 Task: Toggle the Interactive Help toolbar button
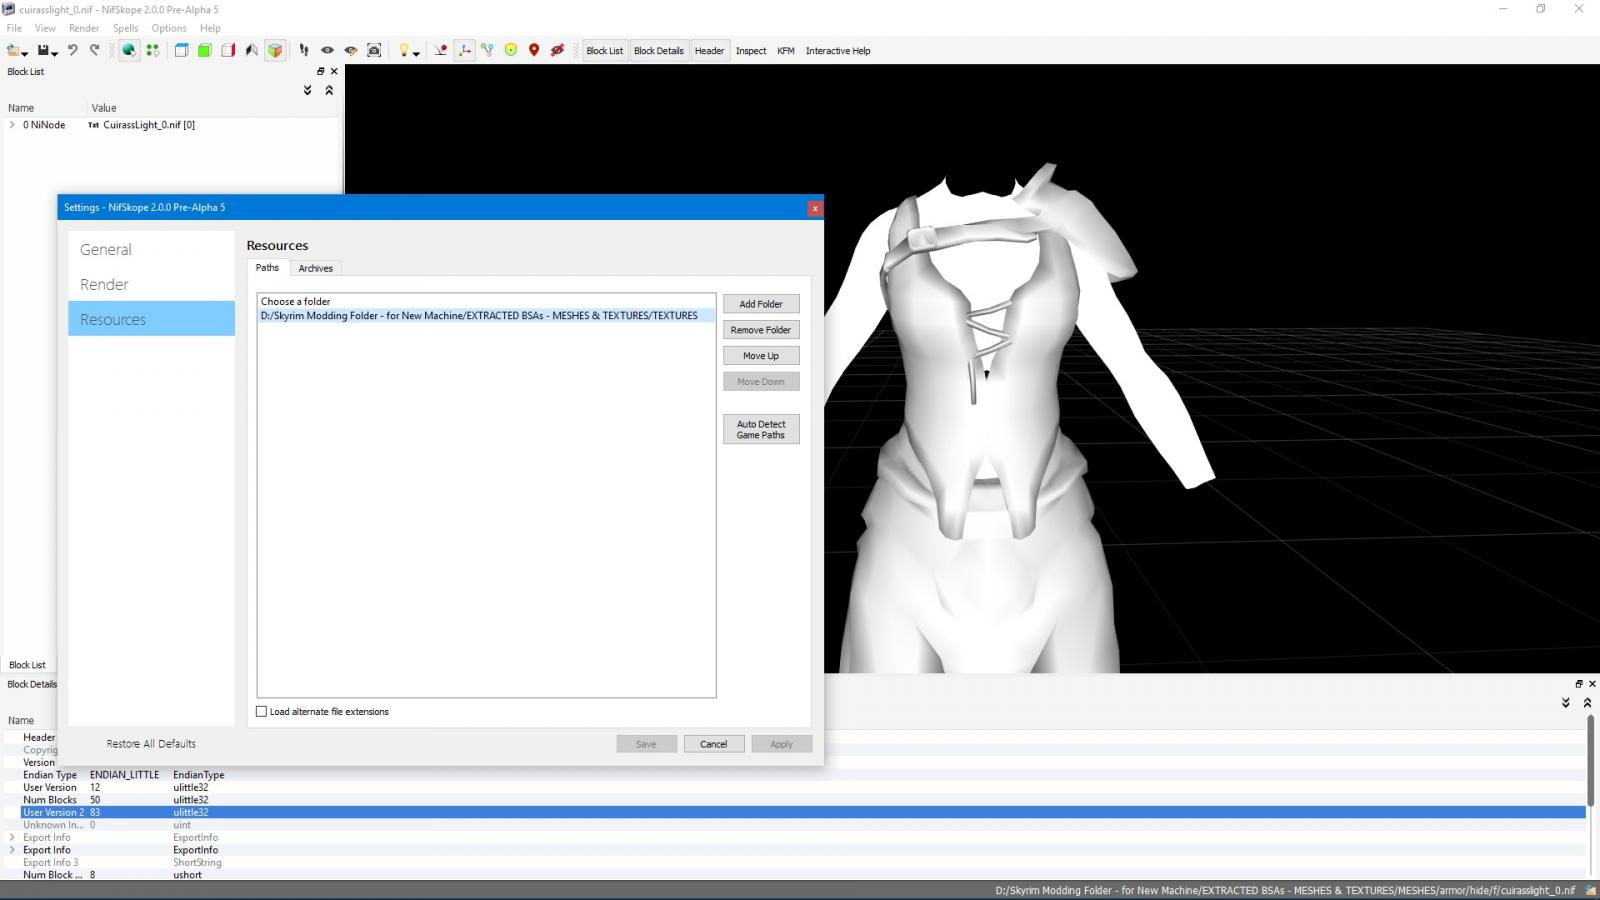click(x=838, y=51)
